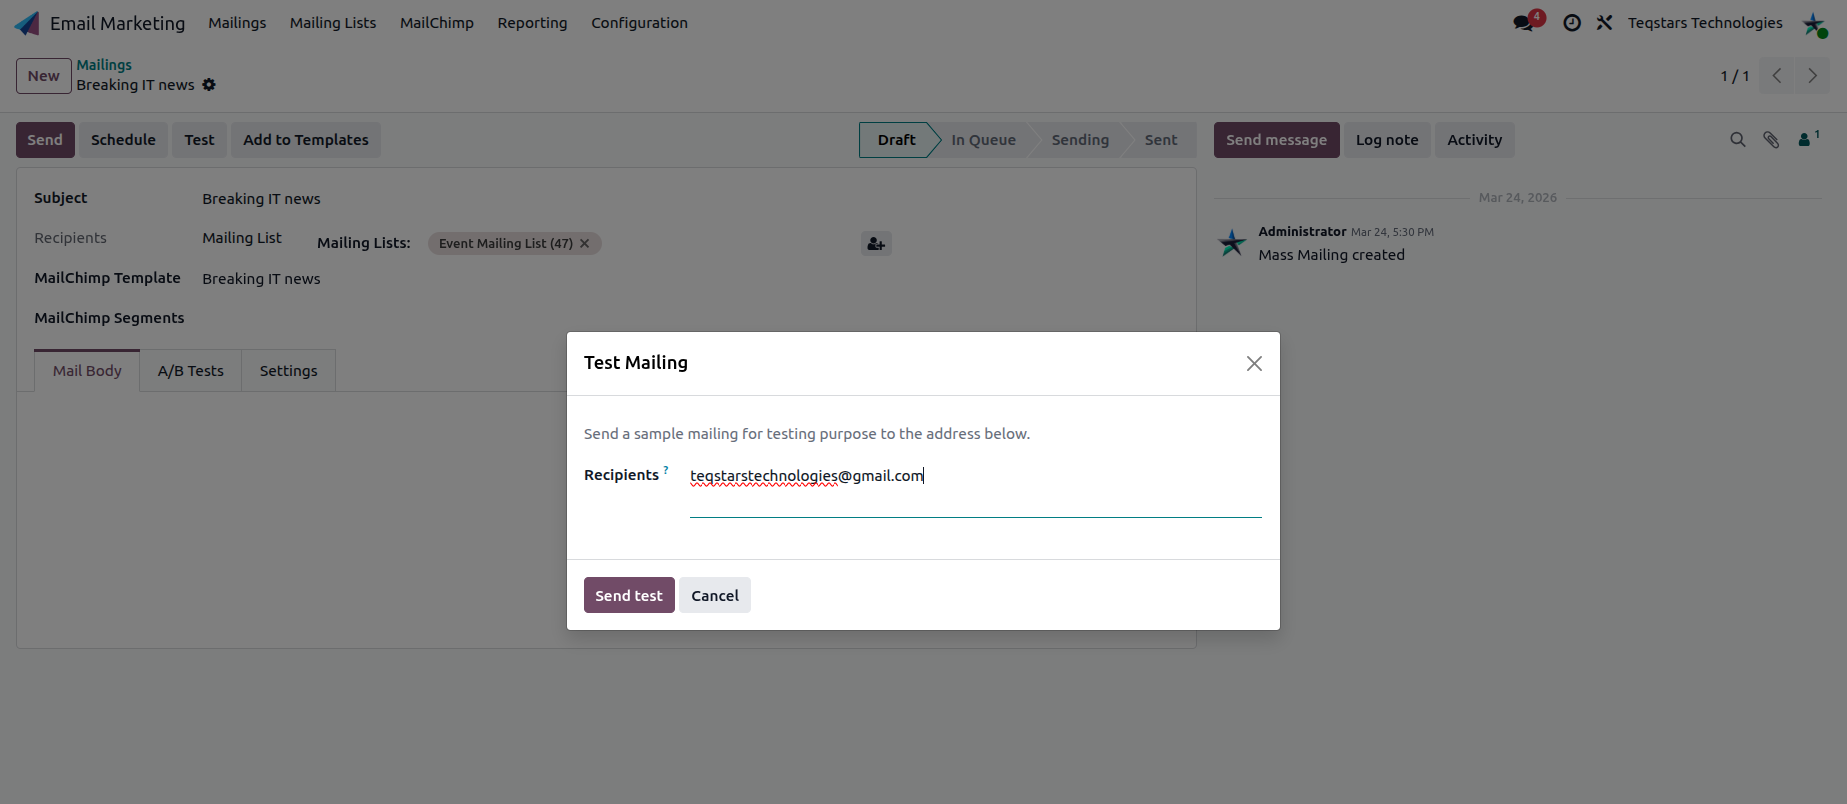
Task: Click Administrator avatar in chatter
Action: point(1232,241)
